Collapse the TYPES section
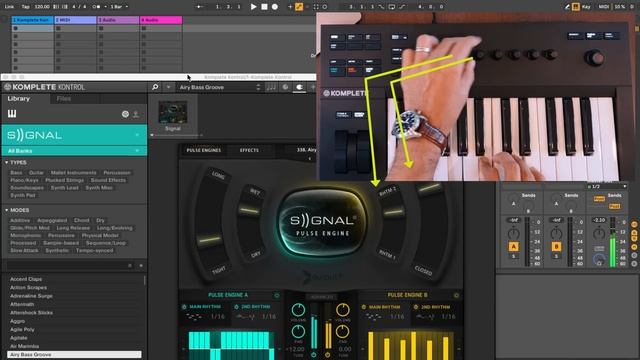 [16, 162]
